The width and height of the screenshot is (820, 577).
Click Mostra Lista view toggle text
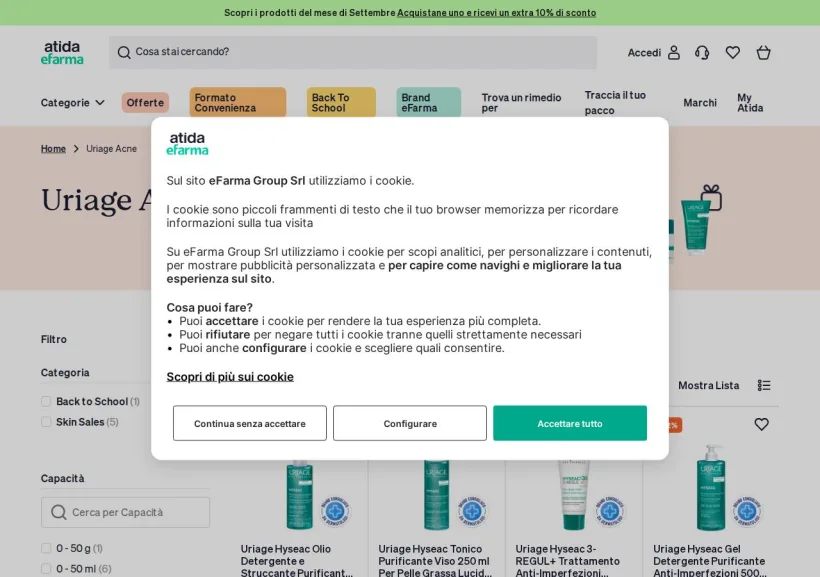pyautogui.click(x=709, y=386)
